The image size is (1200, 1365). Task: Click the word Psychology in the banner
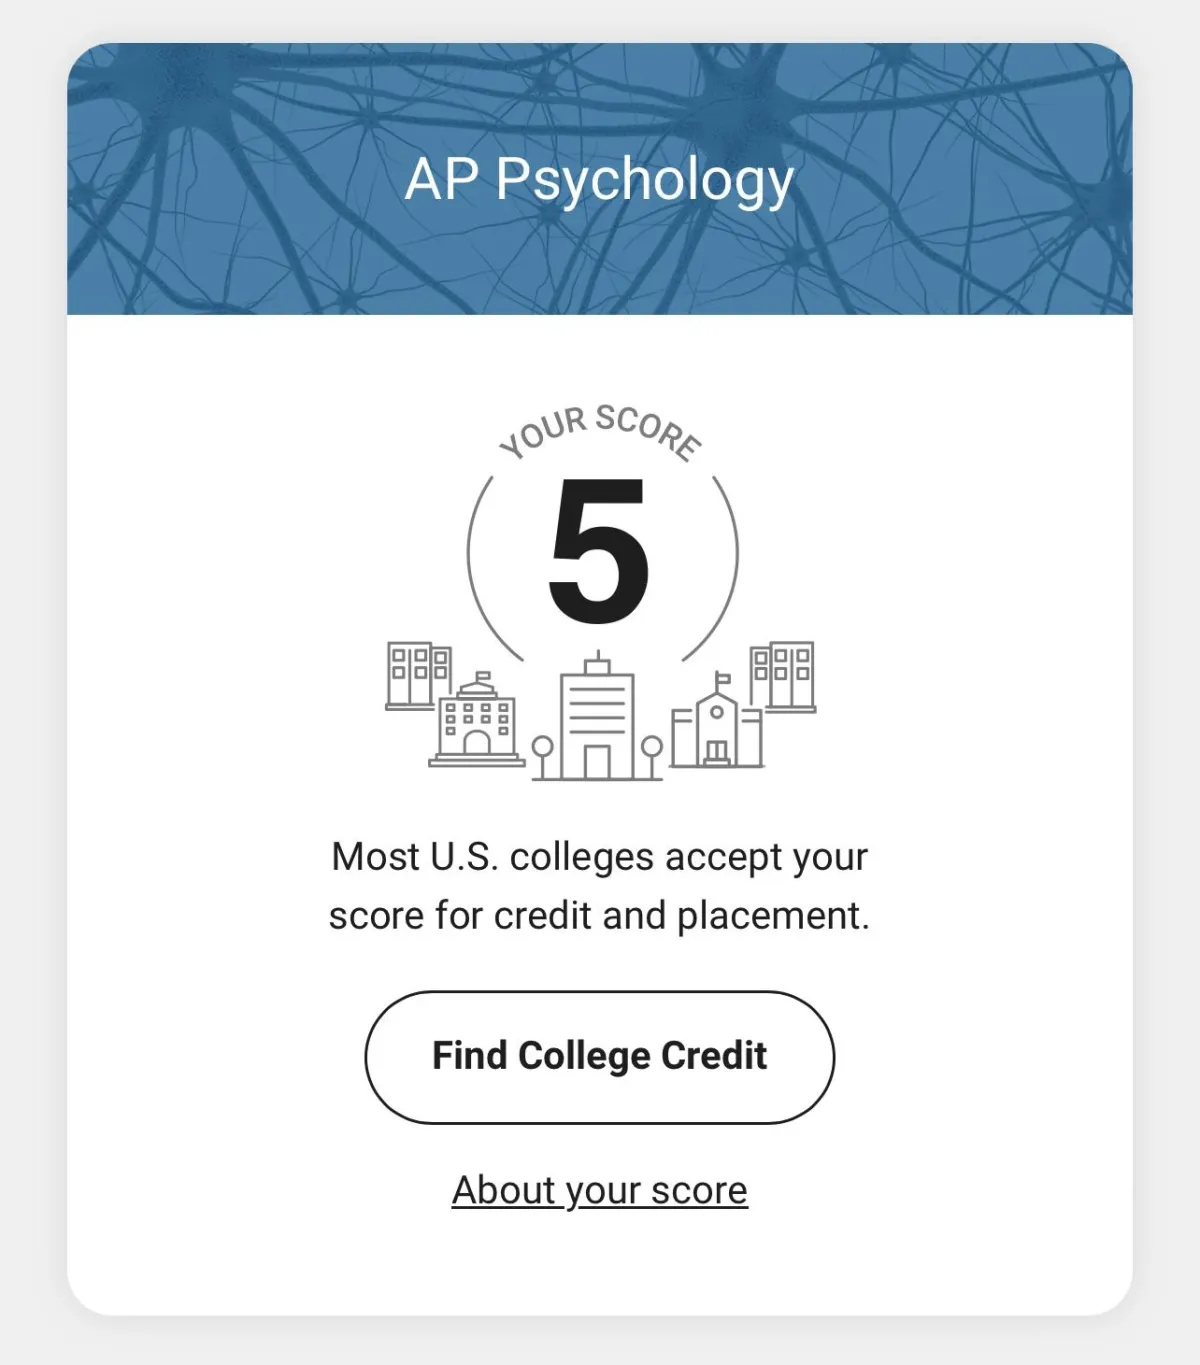point(645,181)
